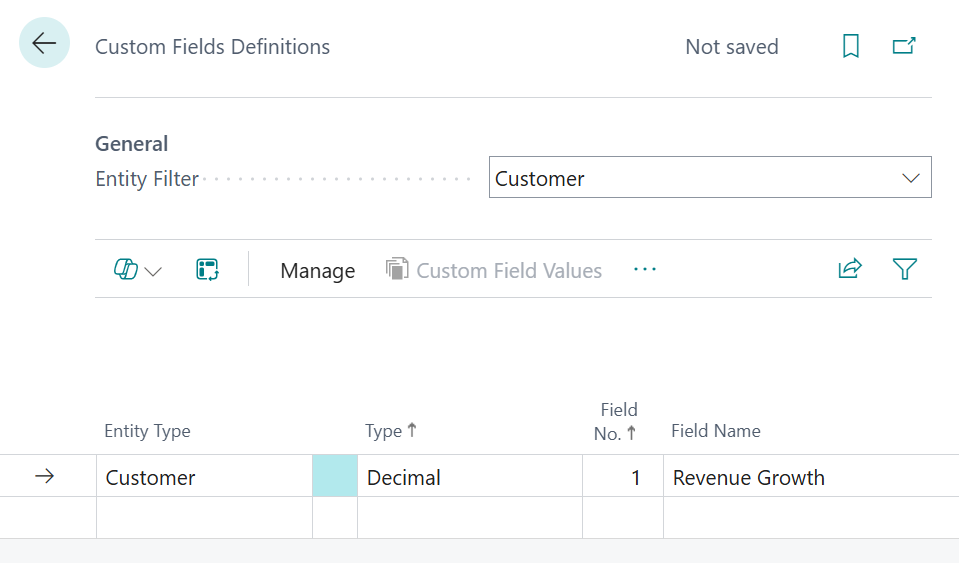Expand the Copilot dropdown chevron
Image resolution: width=959 pixels, height=563 pixels.
point(153,272)
